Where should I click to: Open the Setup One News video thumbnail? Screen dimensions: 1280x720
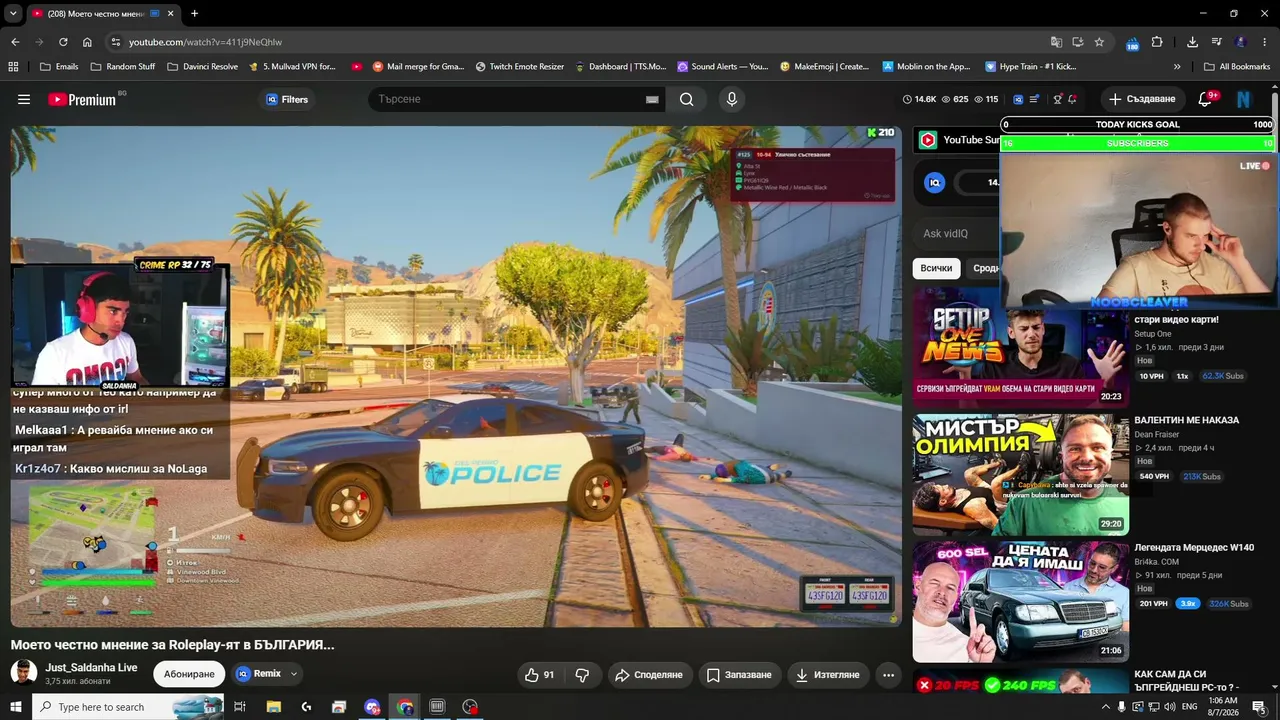[1021, 347]
